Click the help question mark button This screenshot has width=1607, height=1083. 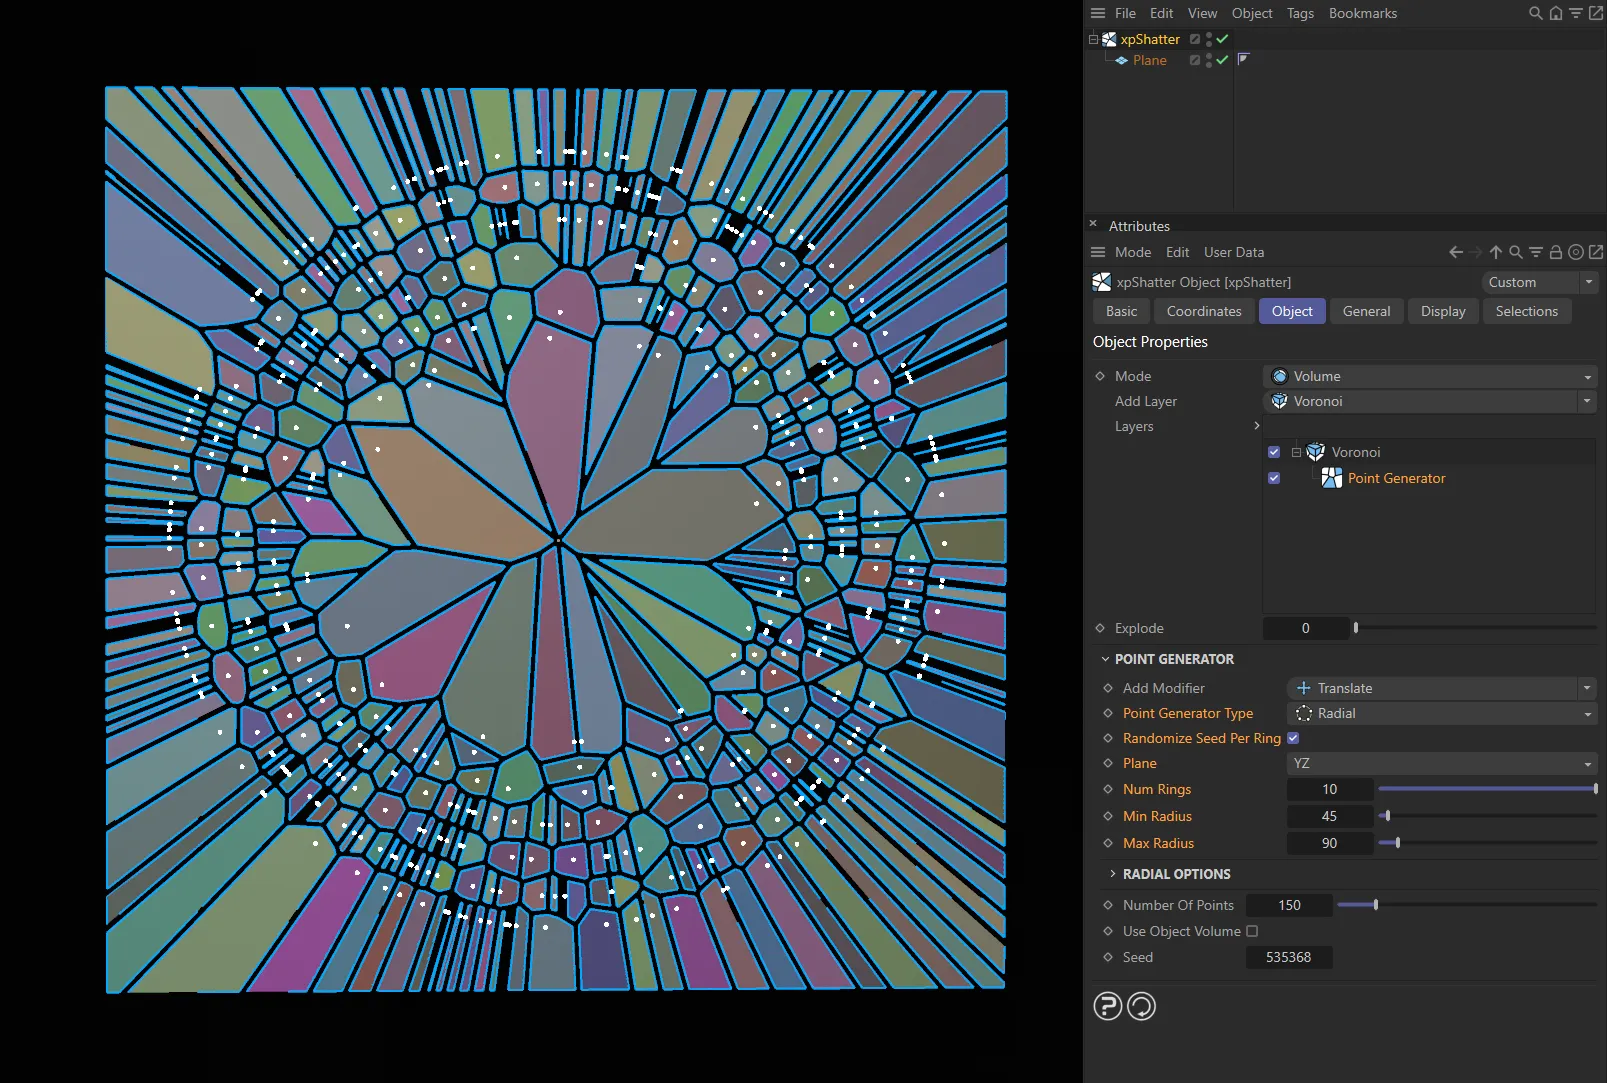tap(1108, 1007)
